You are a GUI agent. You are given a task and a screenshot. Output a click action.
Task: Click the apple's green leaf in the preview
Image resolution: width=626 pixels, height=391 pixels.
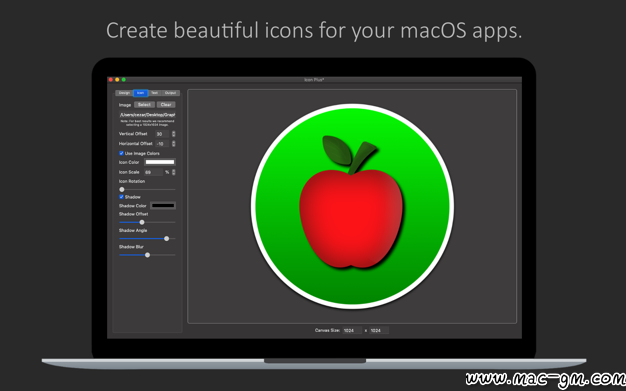click(337, 150)
